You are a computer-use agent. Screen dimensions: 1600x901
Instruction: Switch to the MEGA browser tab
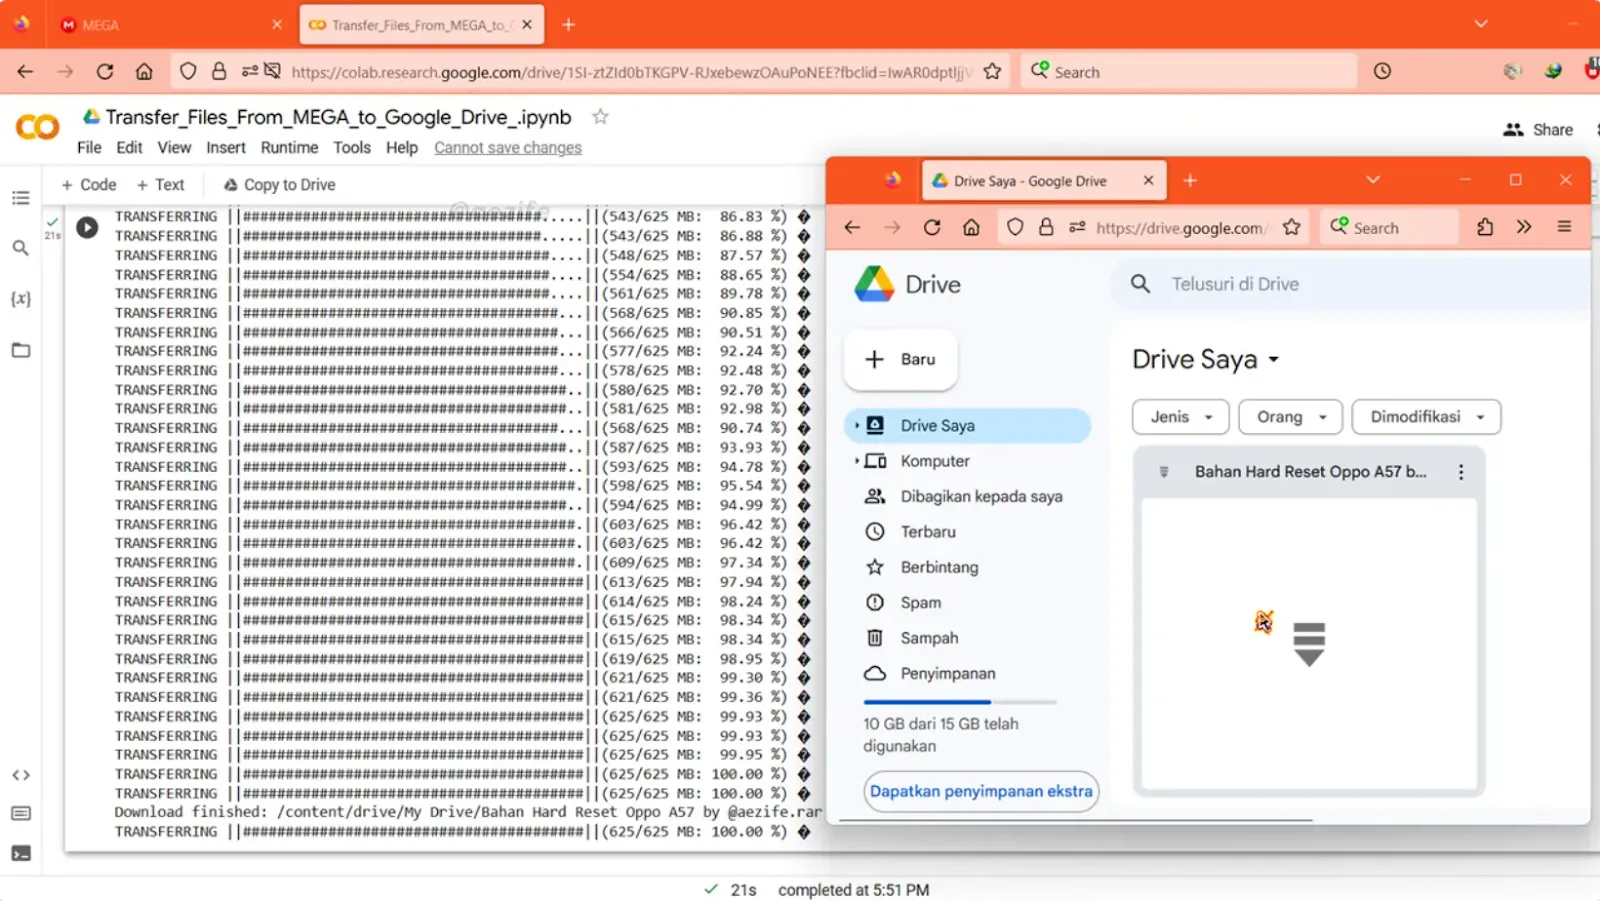[150, 24]
